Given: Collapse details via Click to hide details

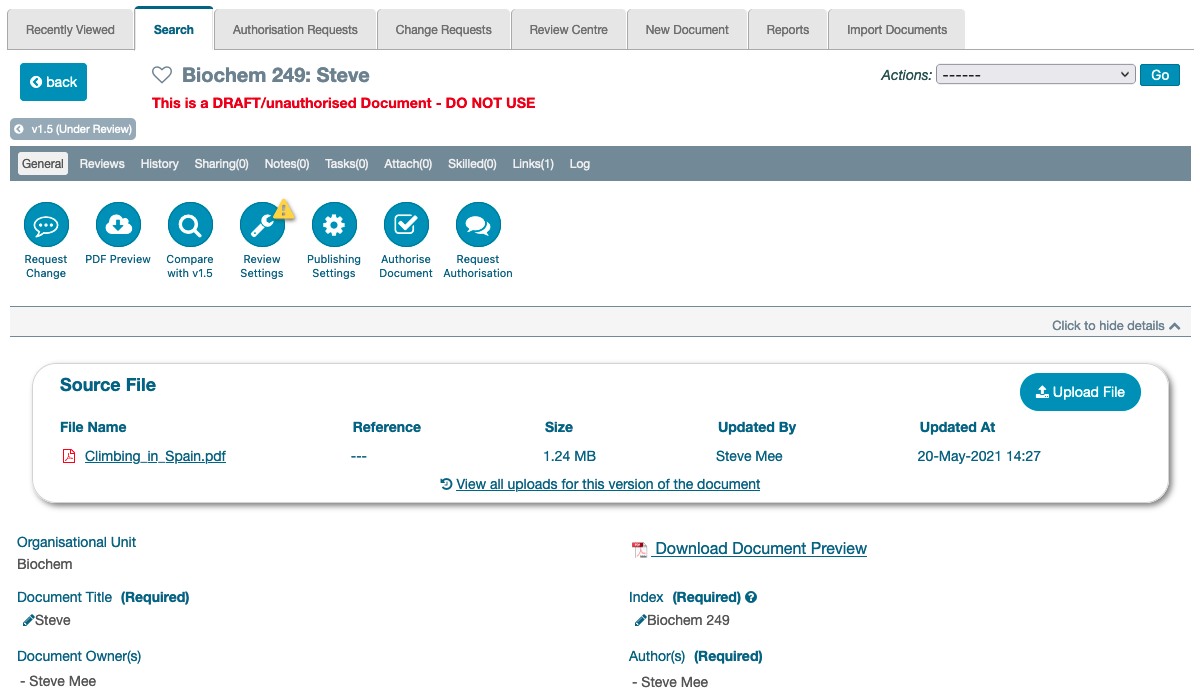Looking at the screenshot, I should [x=1116, y=326].
